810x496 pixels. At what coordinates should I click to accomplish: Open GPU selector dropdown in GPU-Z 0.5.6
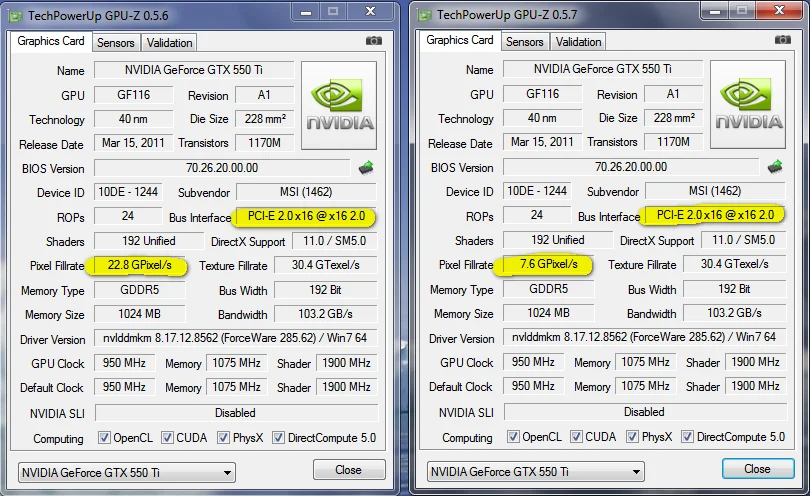[x=127, y=473]
